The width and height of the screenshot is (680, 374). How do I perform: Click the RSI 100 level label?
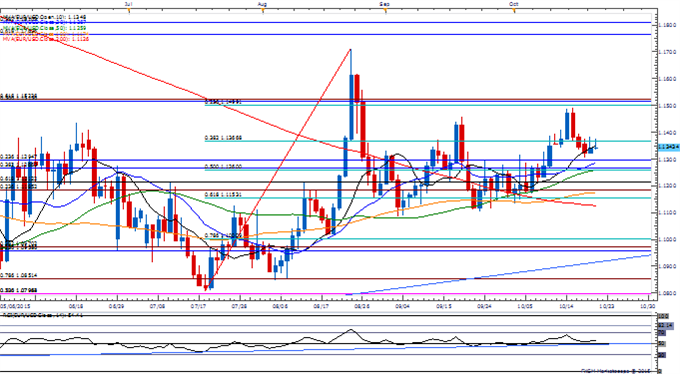coord(663,317)
